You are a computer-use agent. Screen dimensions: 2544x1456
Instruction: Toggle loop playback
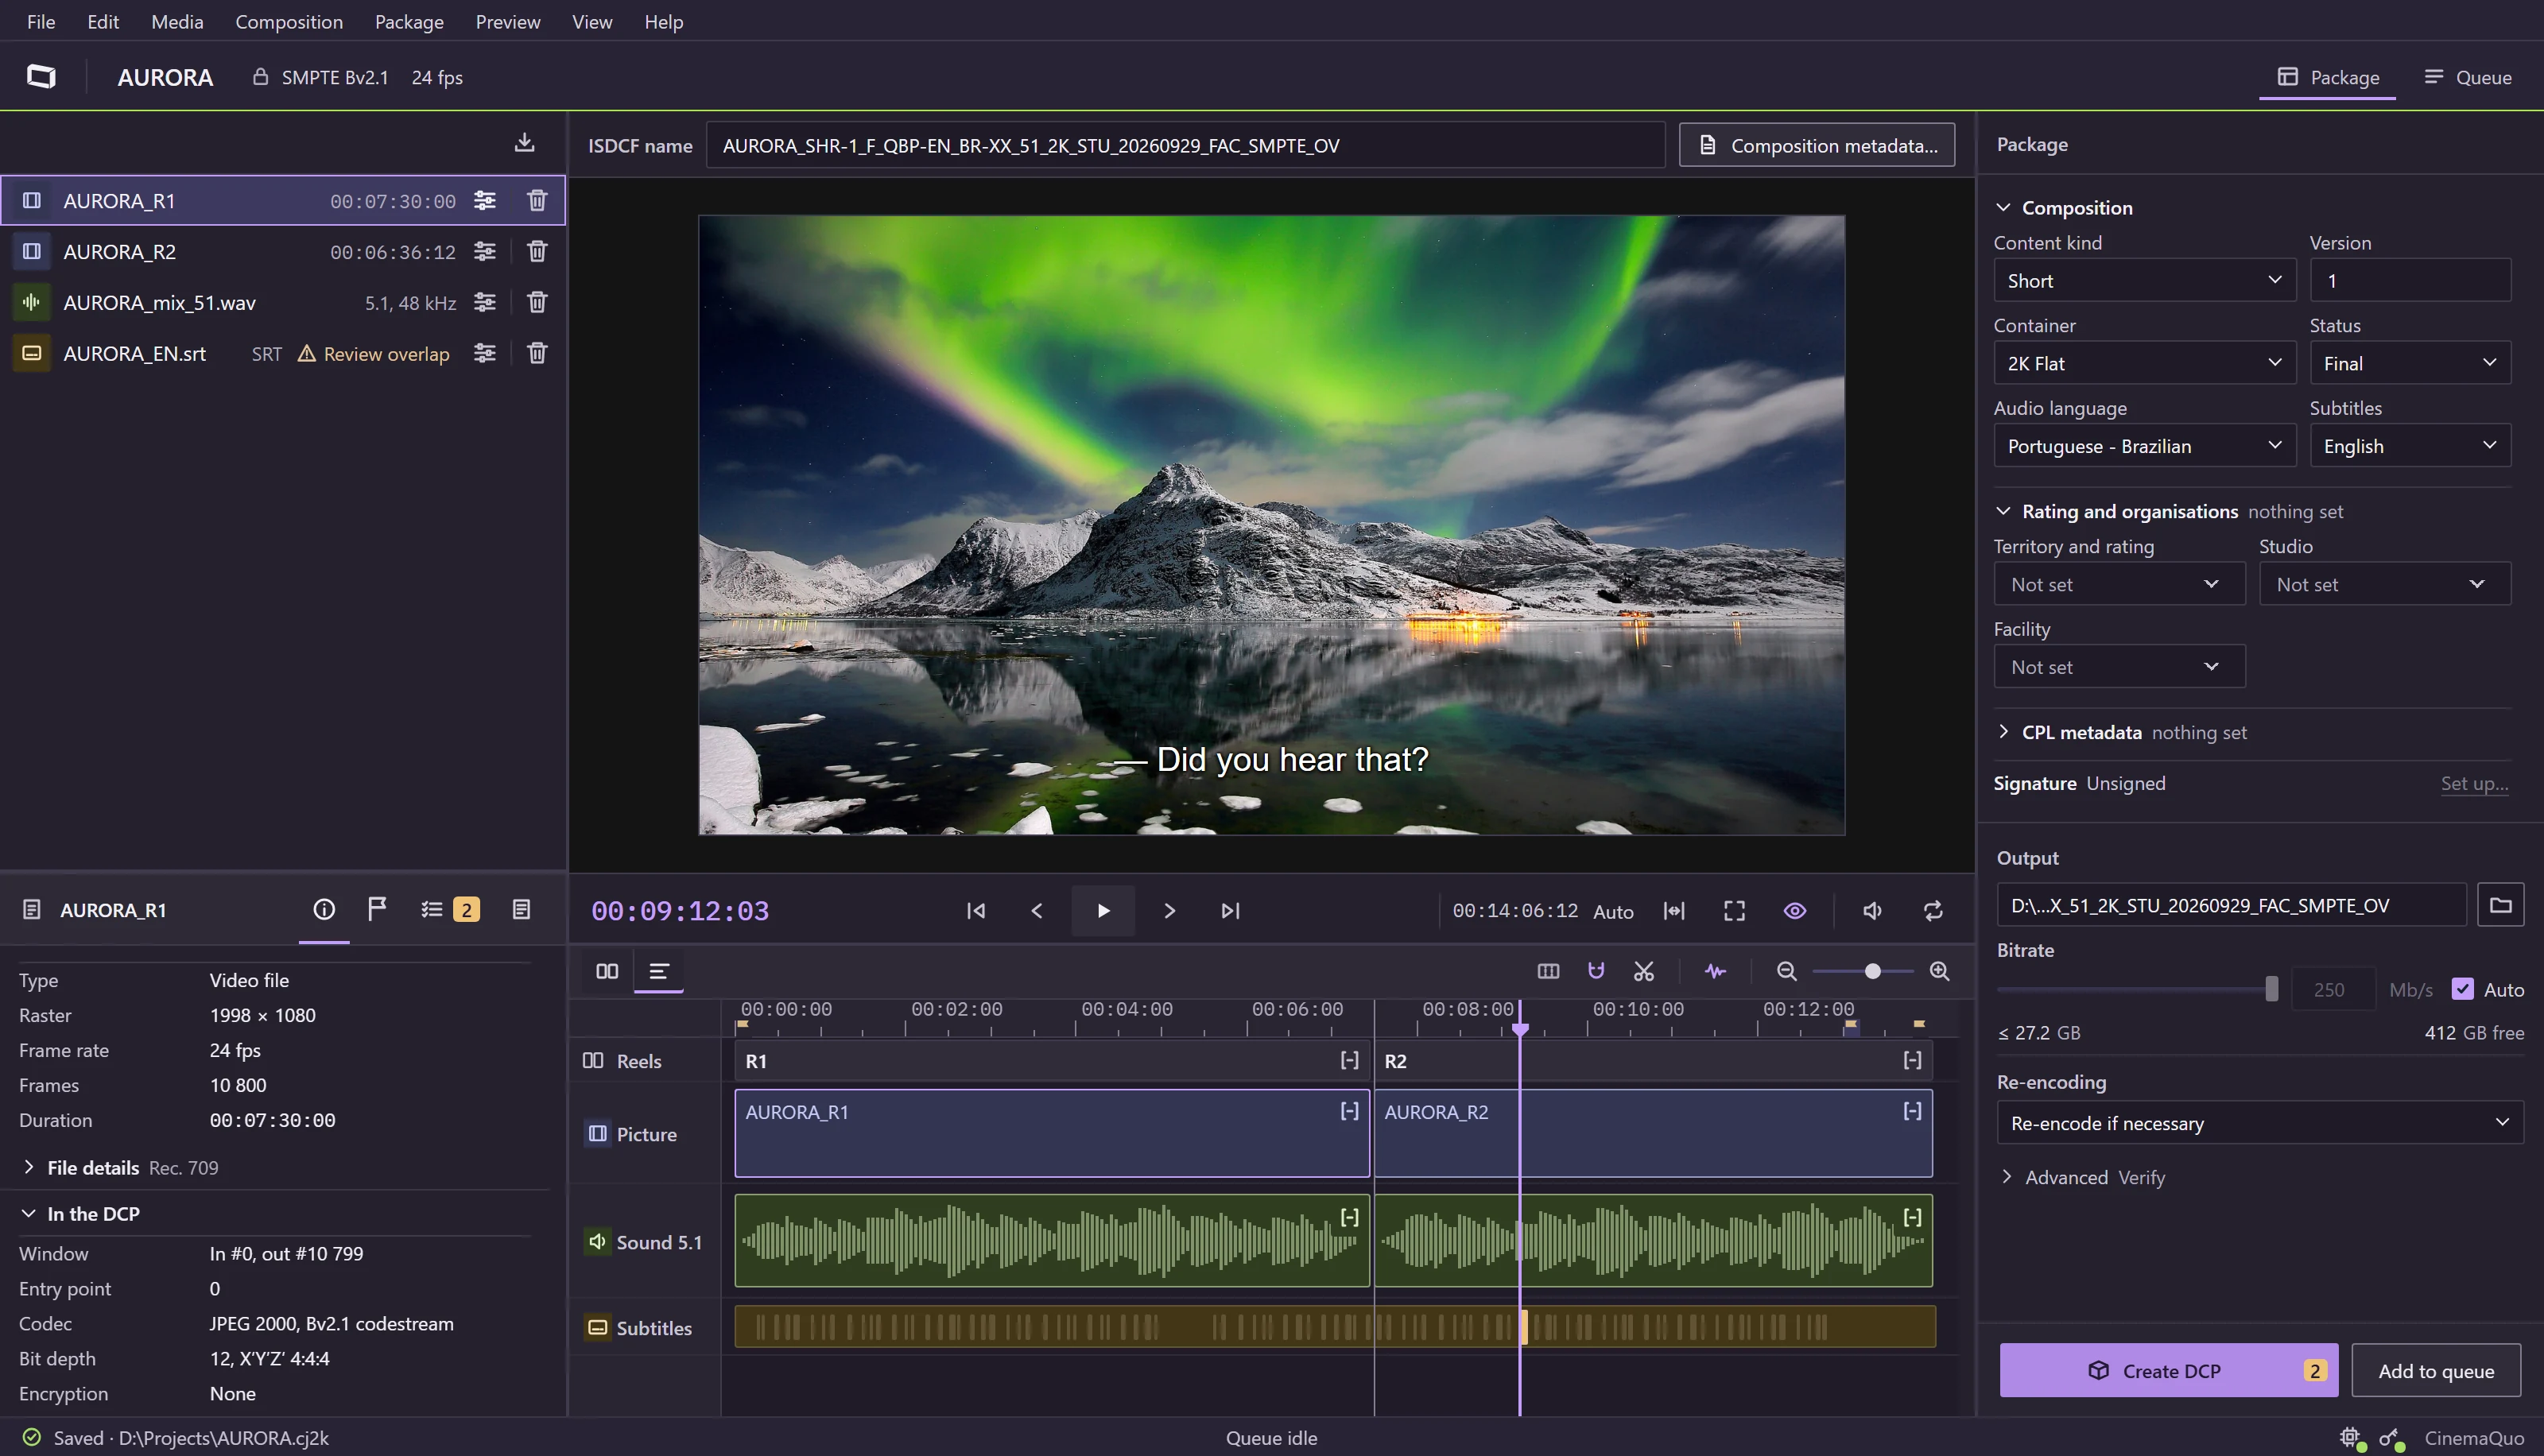pyautogui.click(x=1933, y=911)
